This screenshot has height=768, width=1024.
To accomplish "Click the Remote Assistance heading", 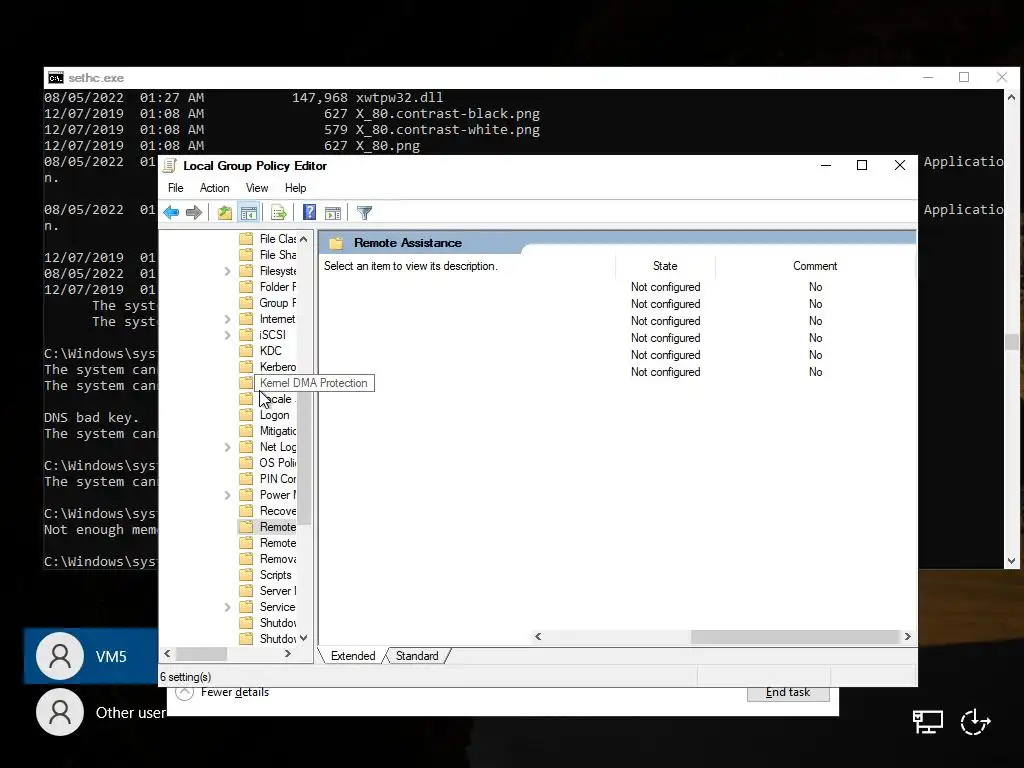I will tap(408, 243).
